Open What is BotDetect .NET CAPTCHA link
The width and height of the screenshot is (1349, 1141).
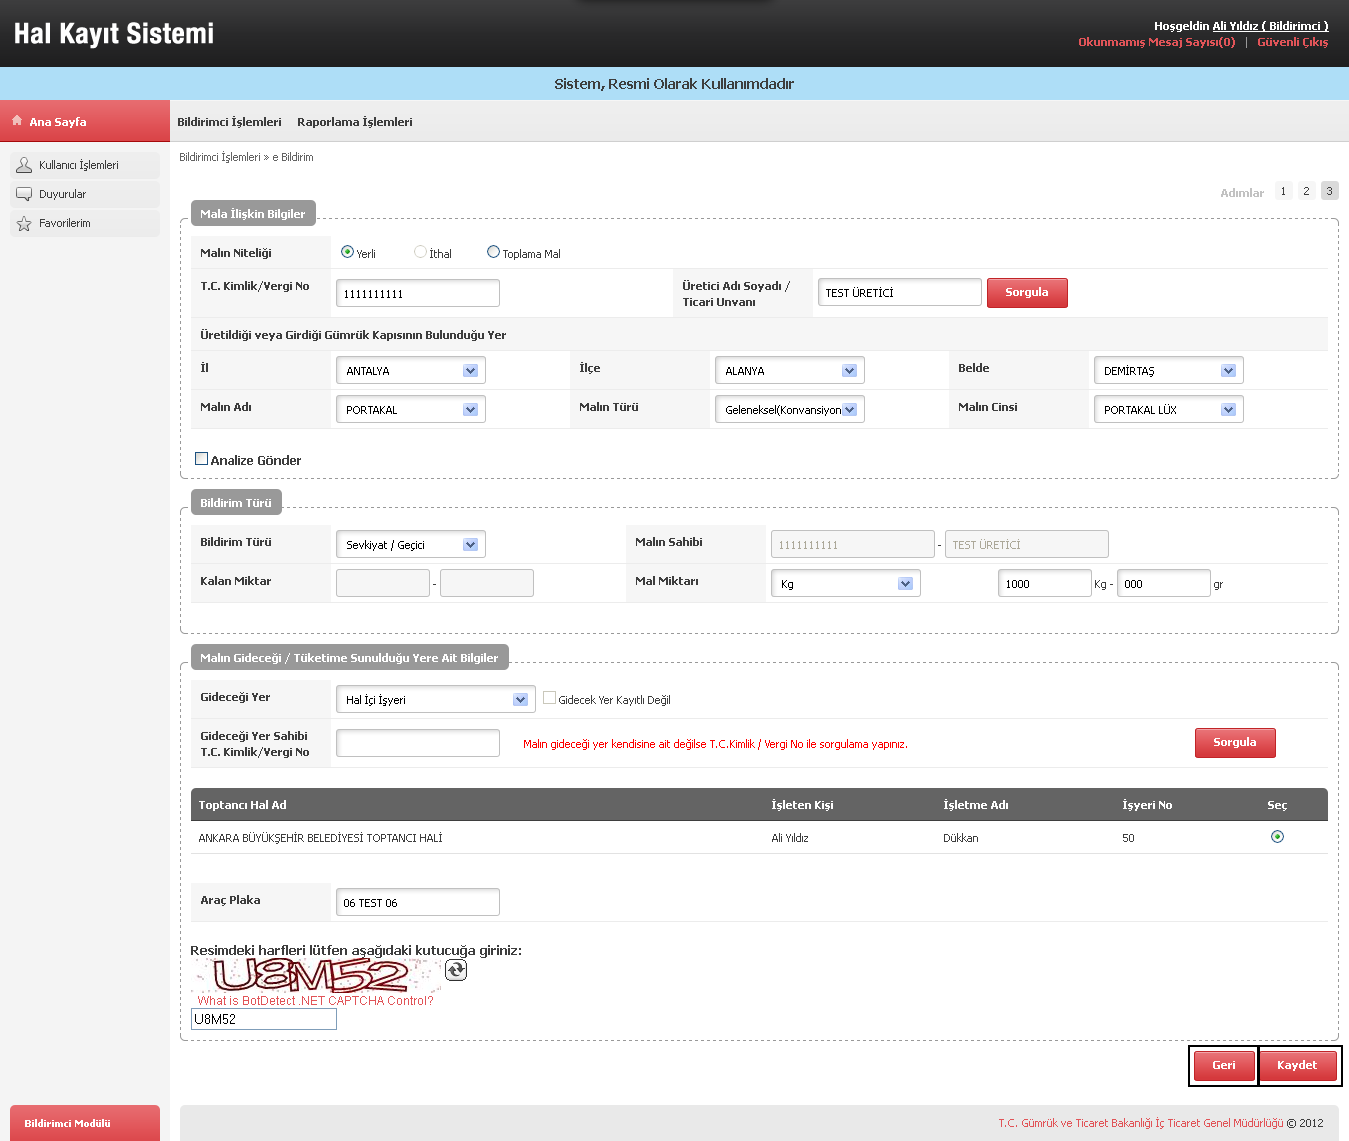(x=316, y=1000)
